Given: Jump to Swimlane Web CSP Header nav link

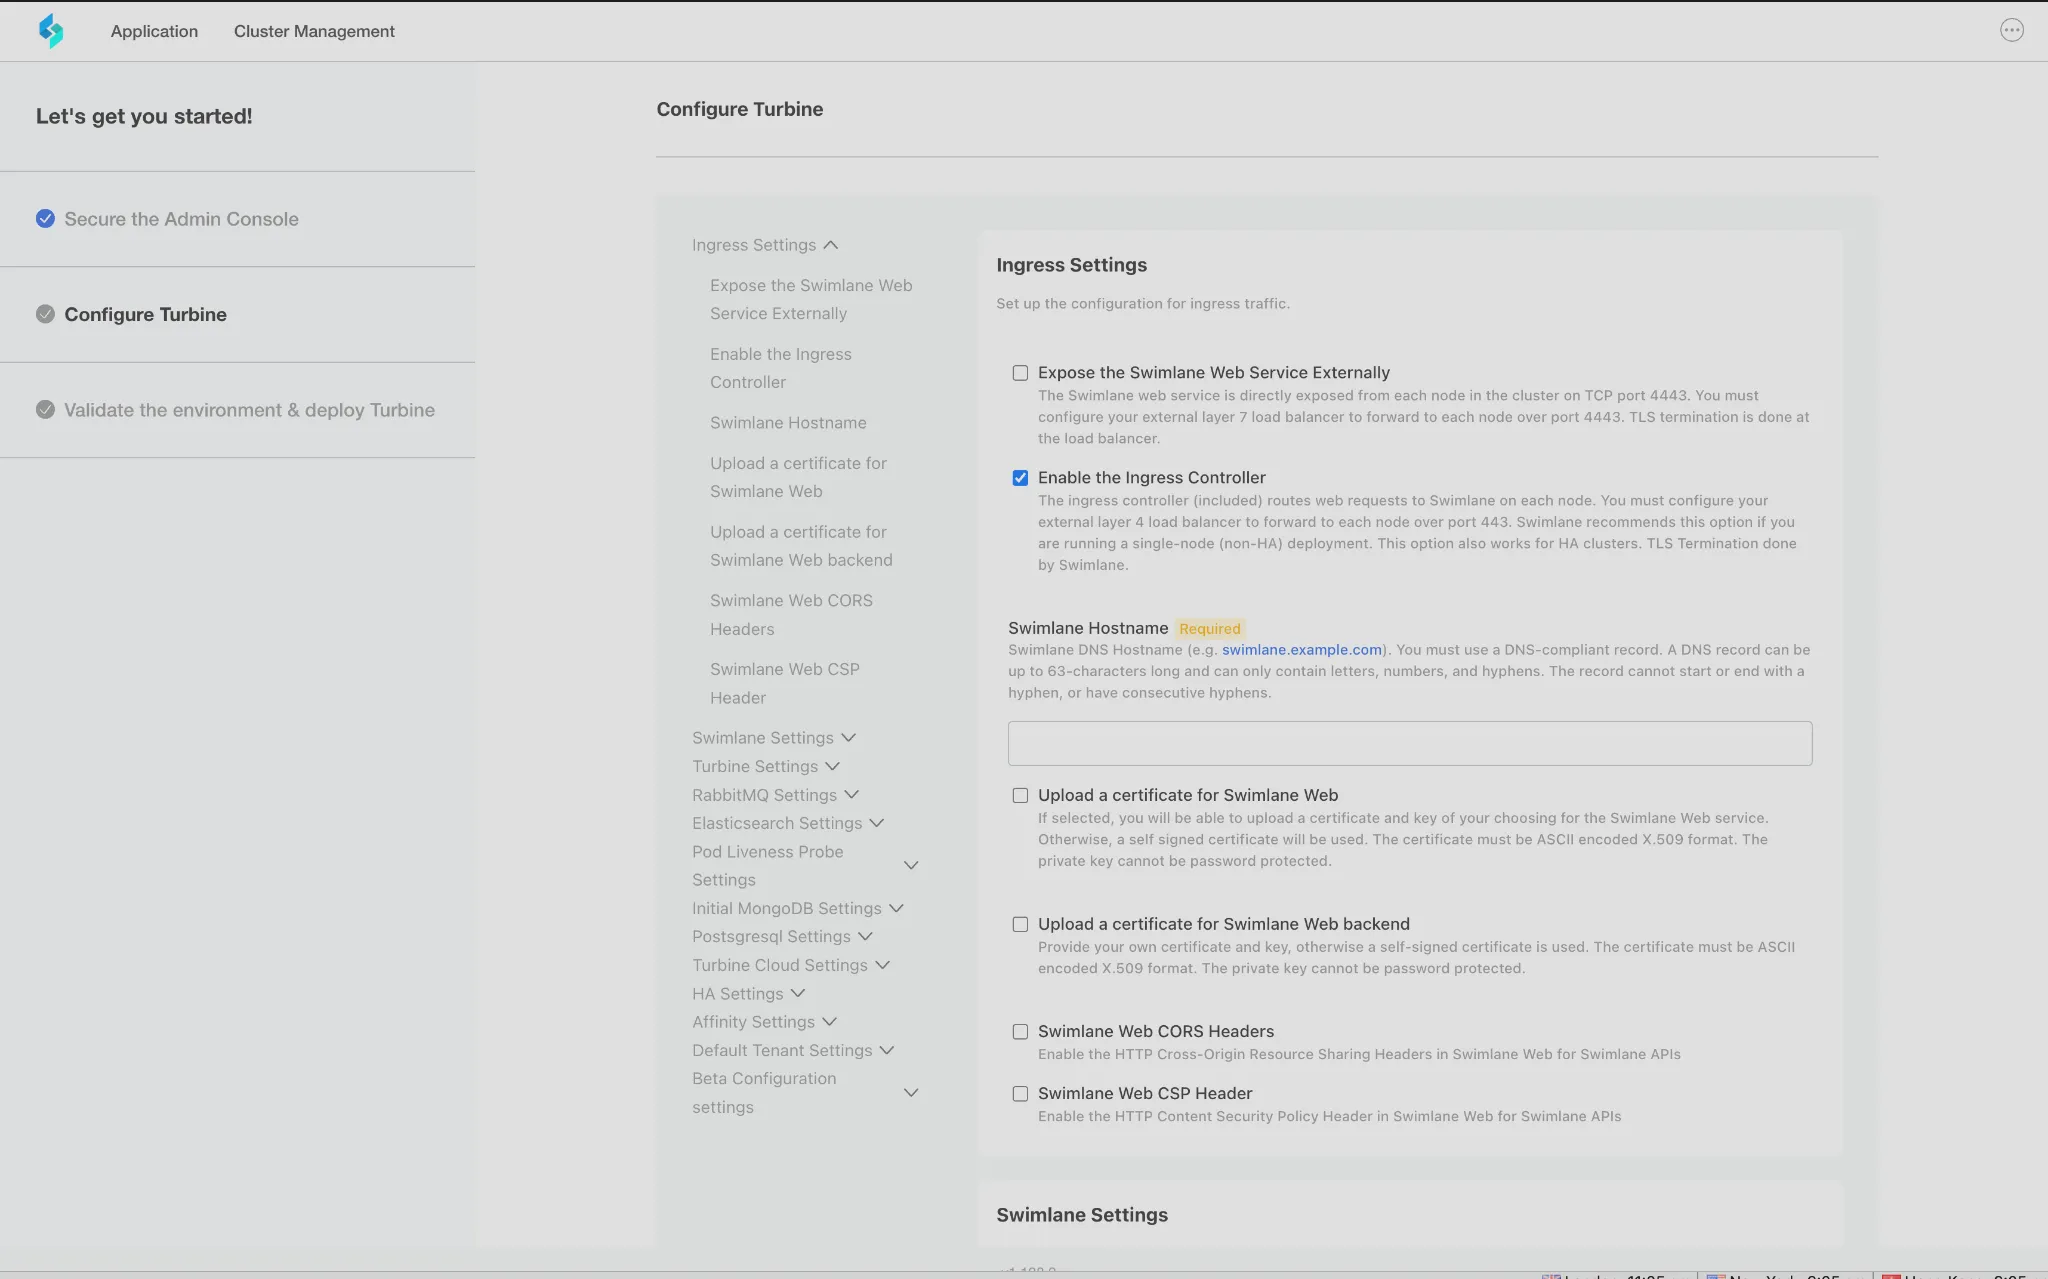Looking at the screenshot, I should (785, 683).
